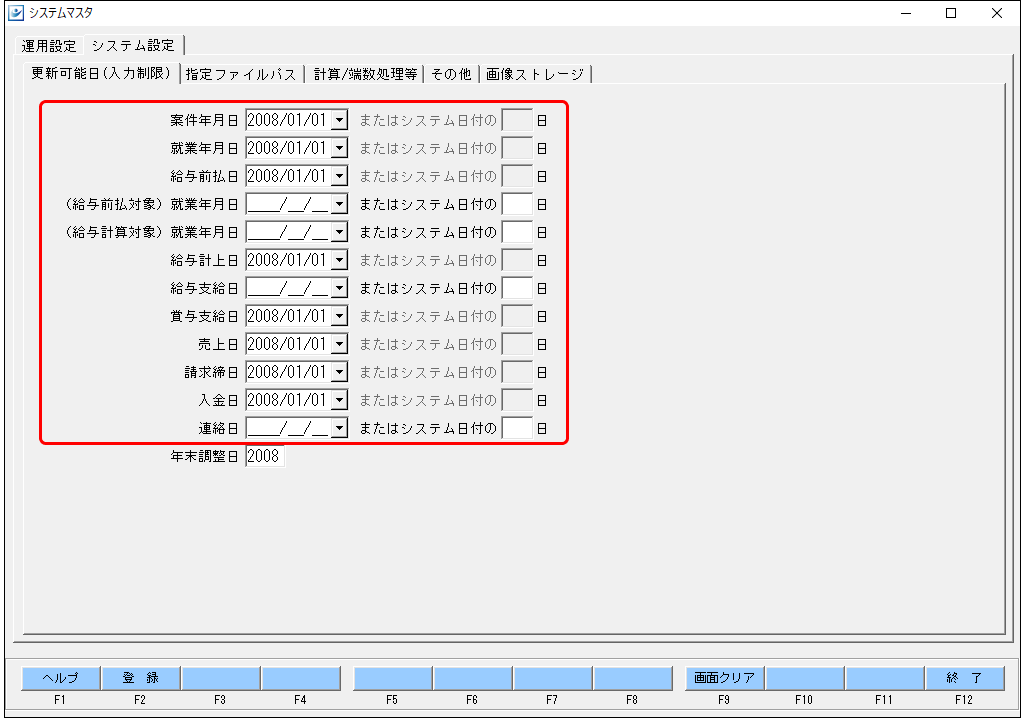
Task: Close the システムマスタ window
Action: [x=997, y=13]
